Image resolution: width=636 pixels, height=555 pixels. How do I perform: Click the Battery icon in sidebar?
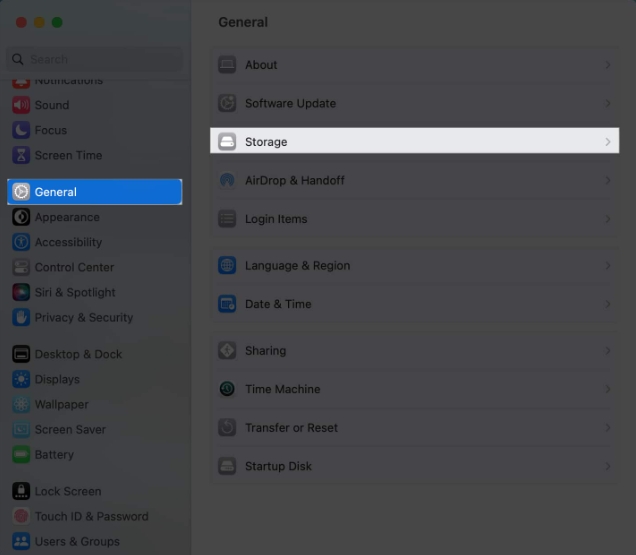coord(21,455)
